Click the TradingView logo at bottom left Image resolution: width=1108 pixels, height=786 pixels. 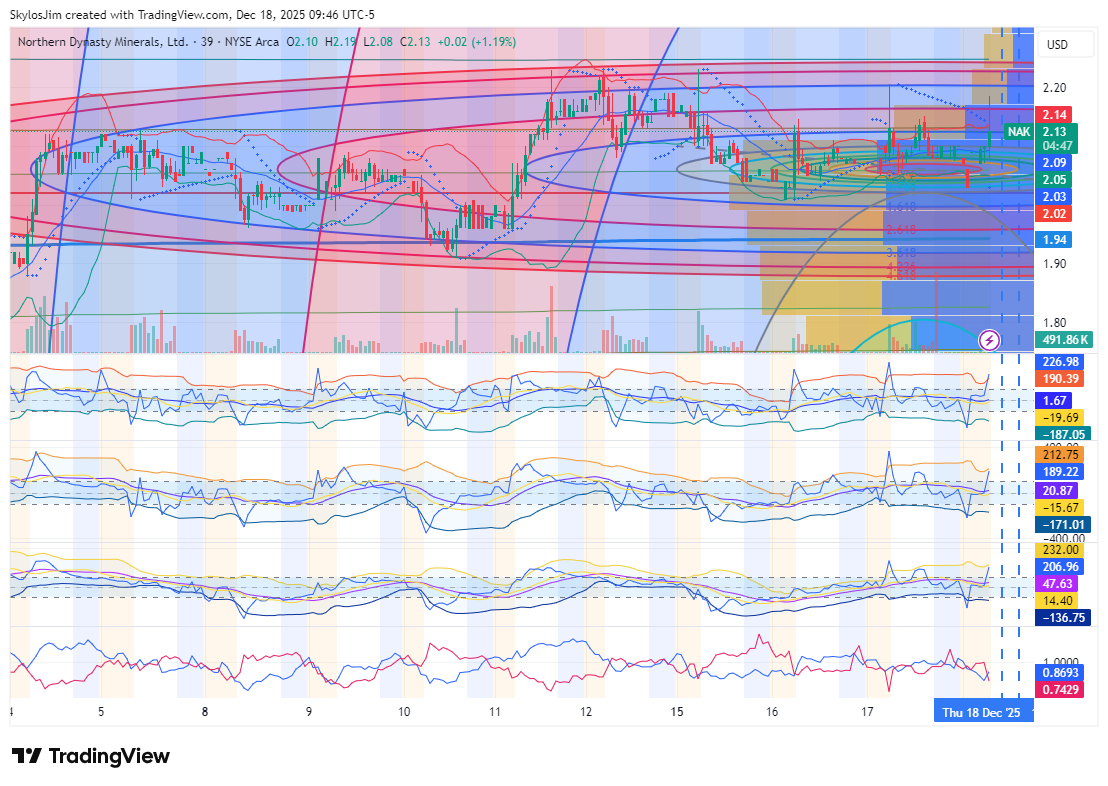90,756
